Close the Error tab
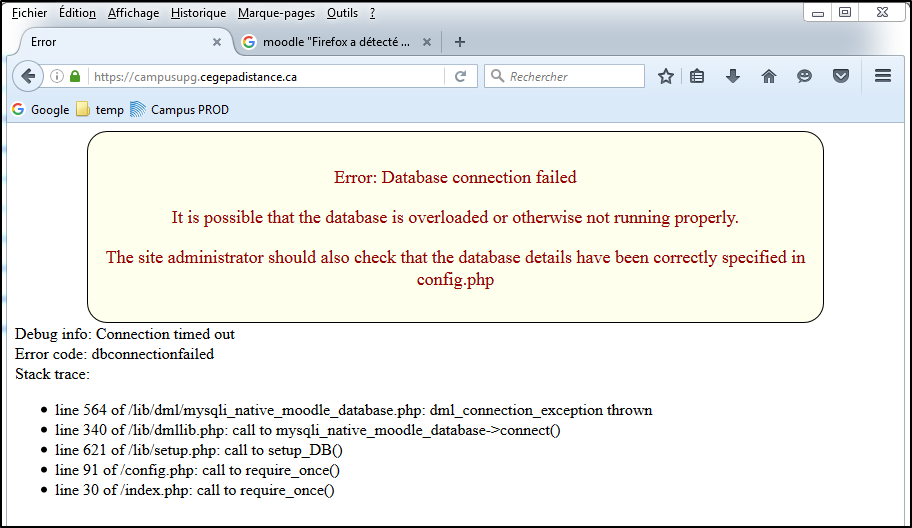The image size is (912, 528). tap(217, 42)
